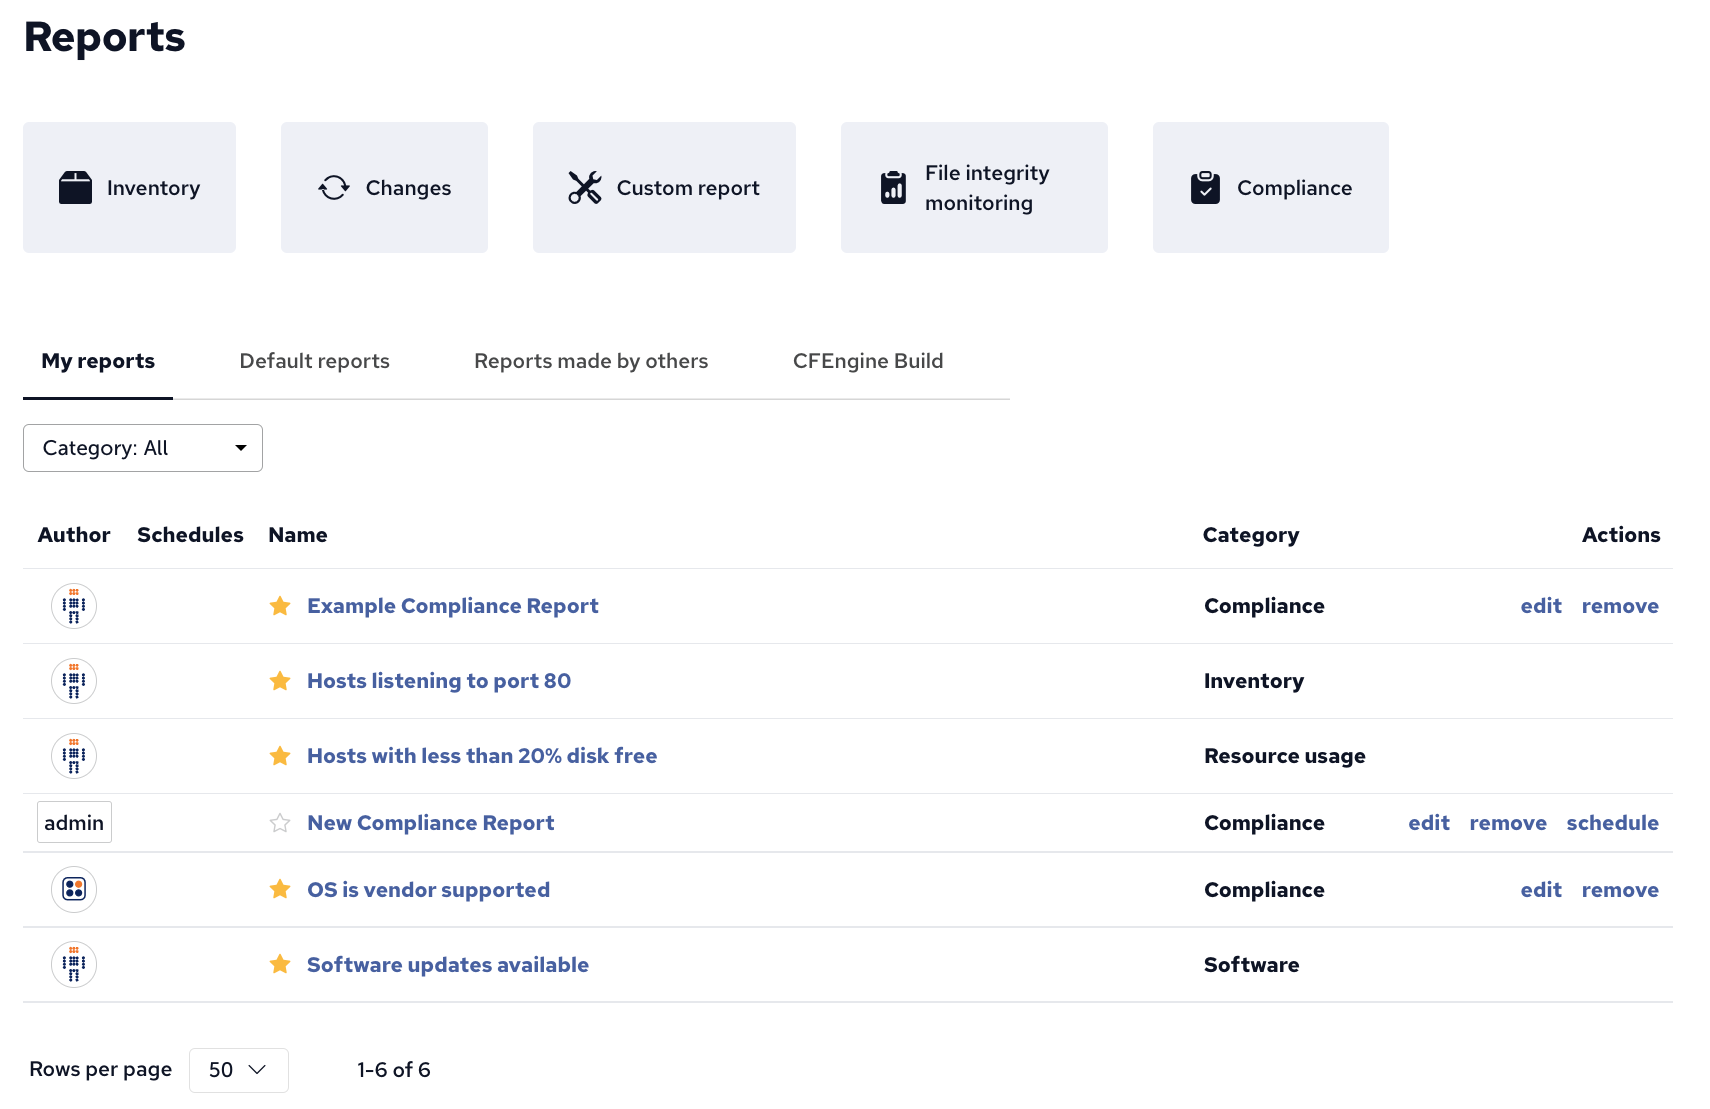This screenshot has height=1109, width=1710.
Task: Toggle star for Hosts listening to port 80
Action: tap(280, 681)
